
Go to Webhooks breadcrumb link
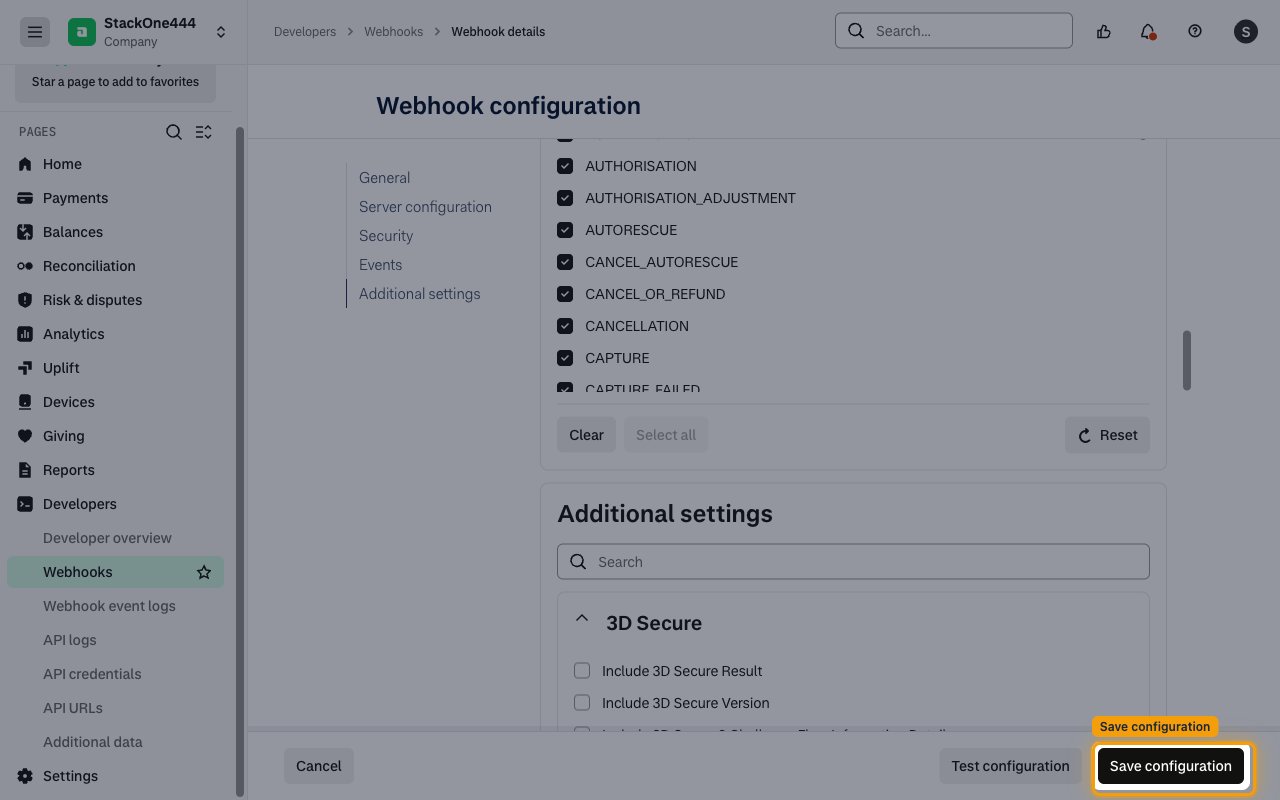click(394, 32)
